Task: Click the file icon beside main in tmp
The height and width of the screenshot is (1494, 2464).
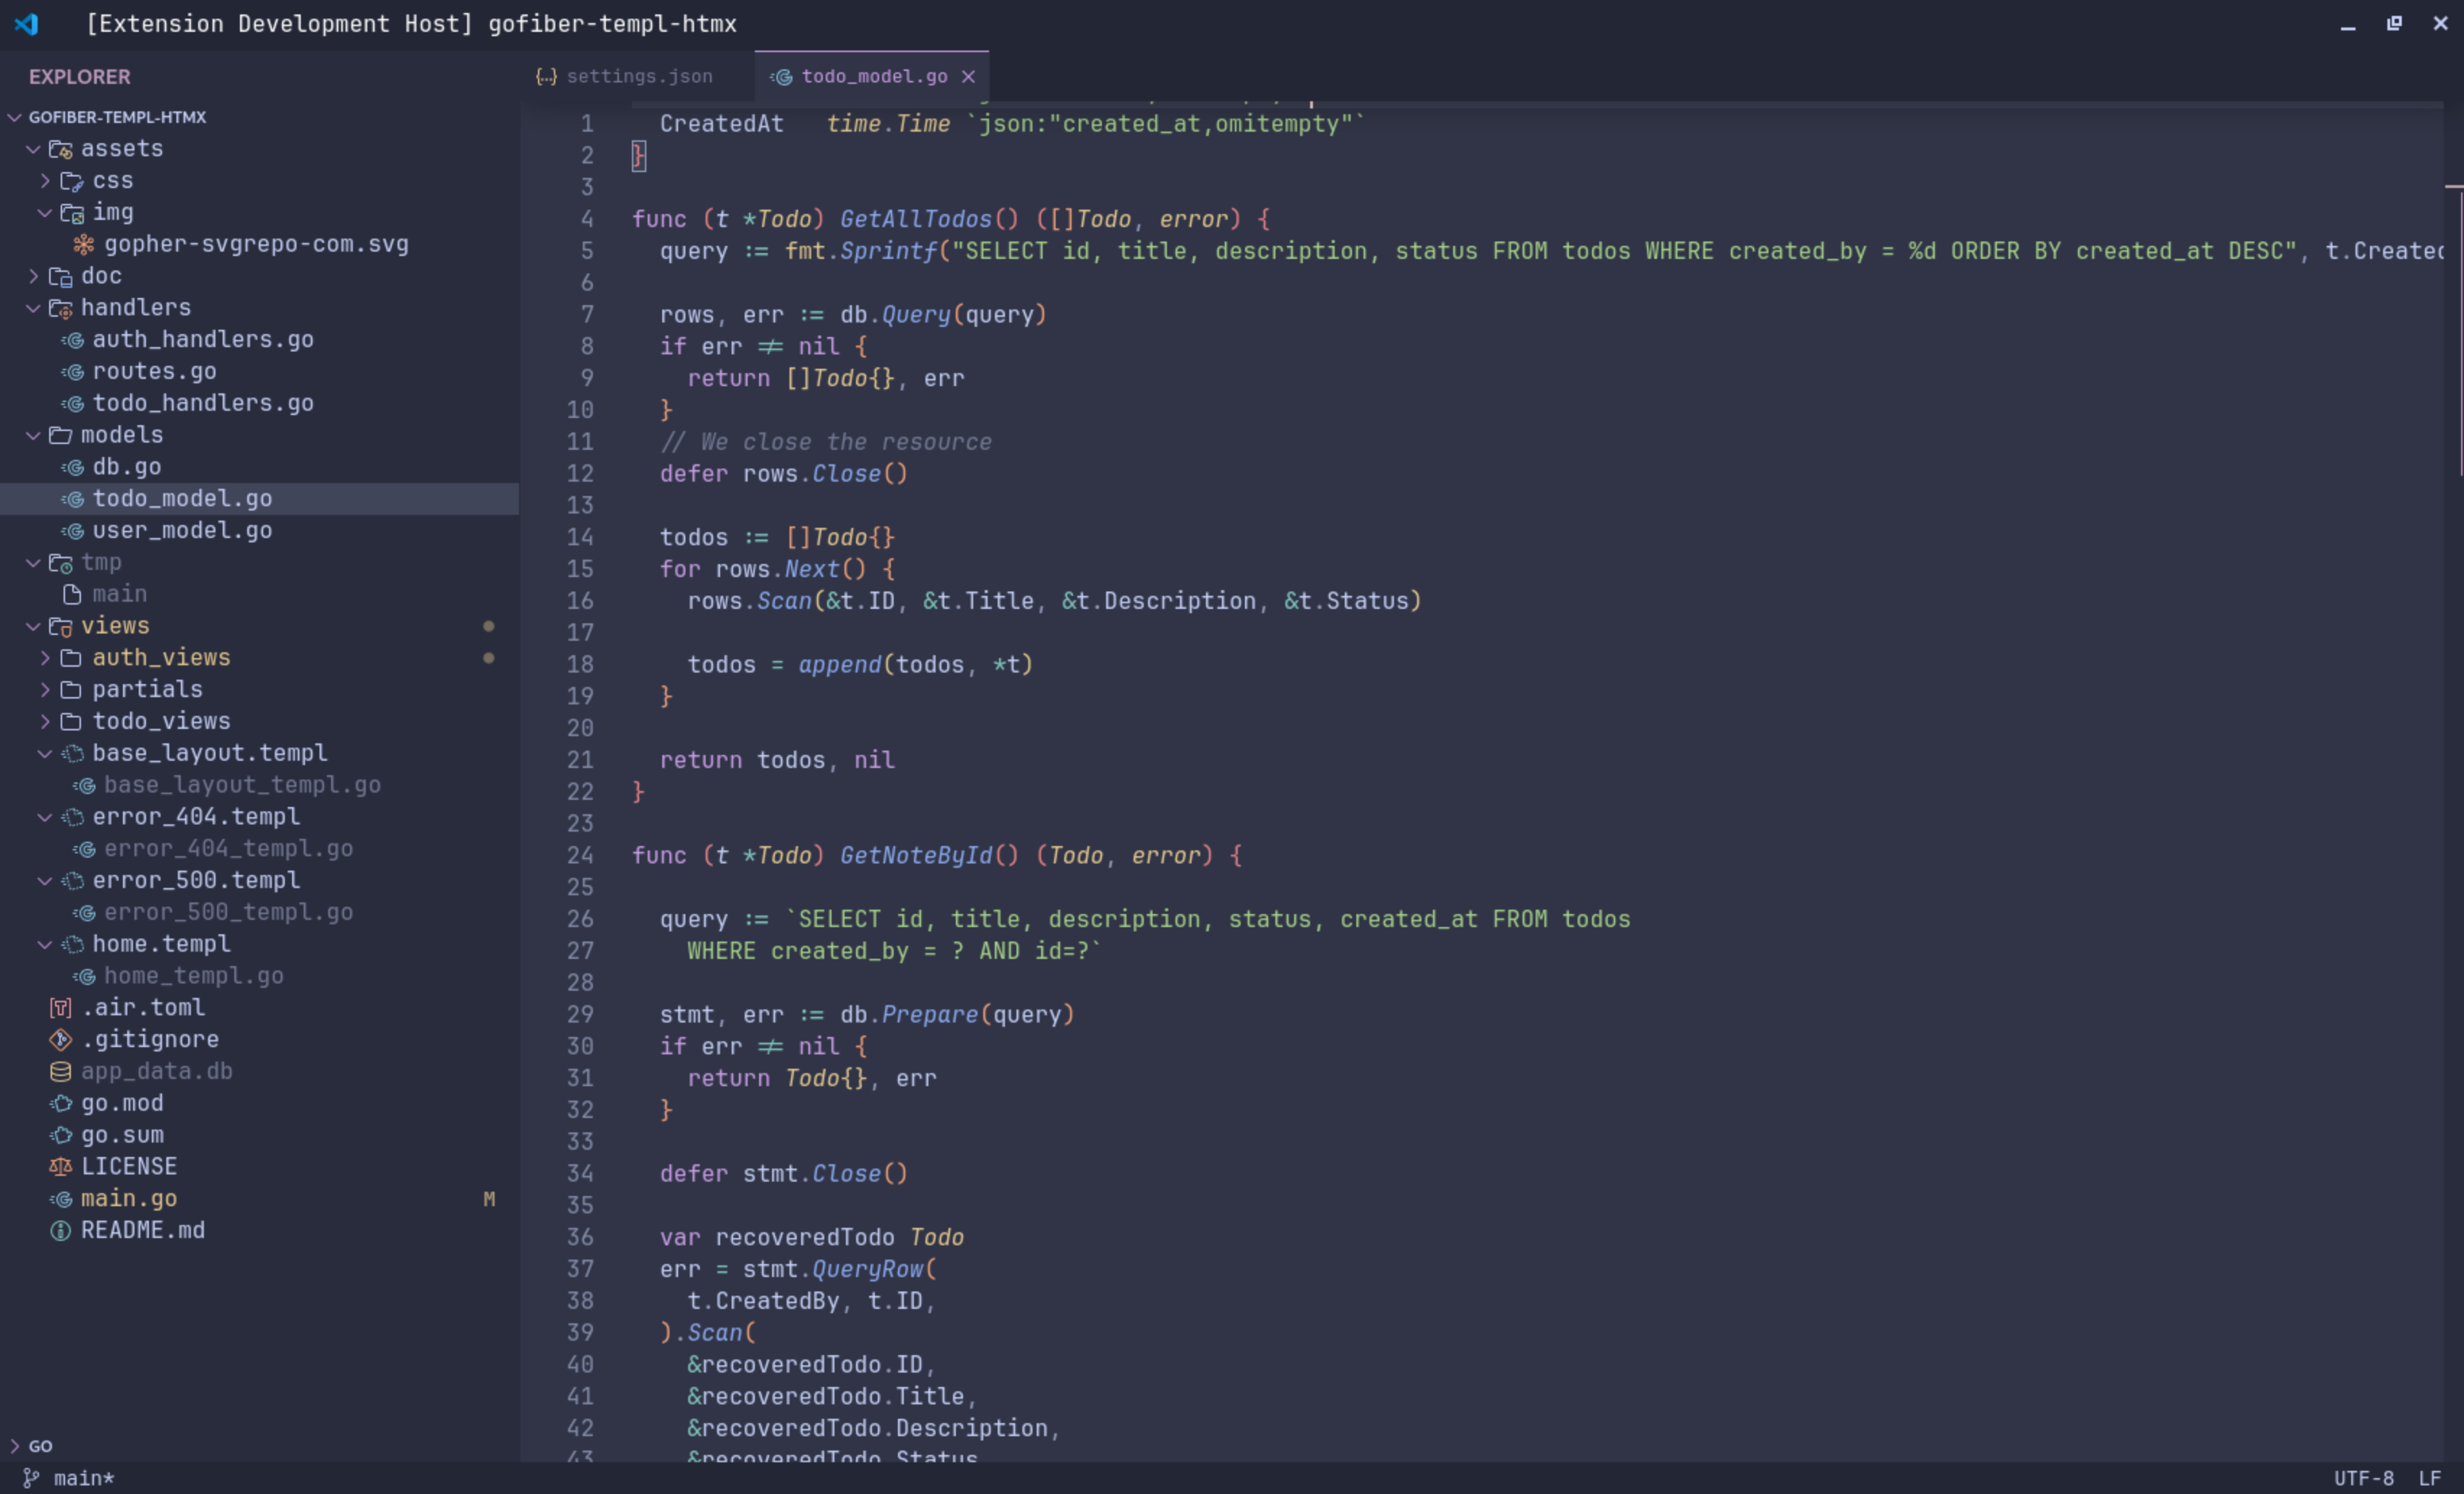Action: (72, 595)
